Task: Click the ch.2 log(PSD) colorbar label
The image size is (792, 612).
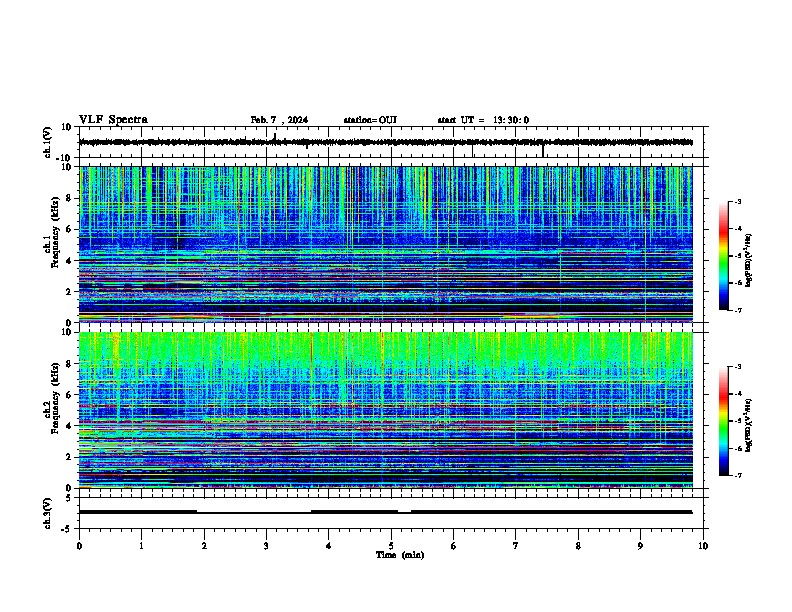Action: tap(749, 426)
